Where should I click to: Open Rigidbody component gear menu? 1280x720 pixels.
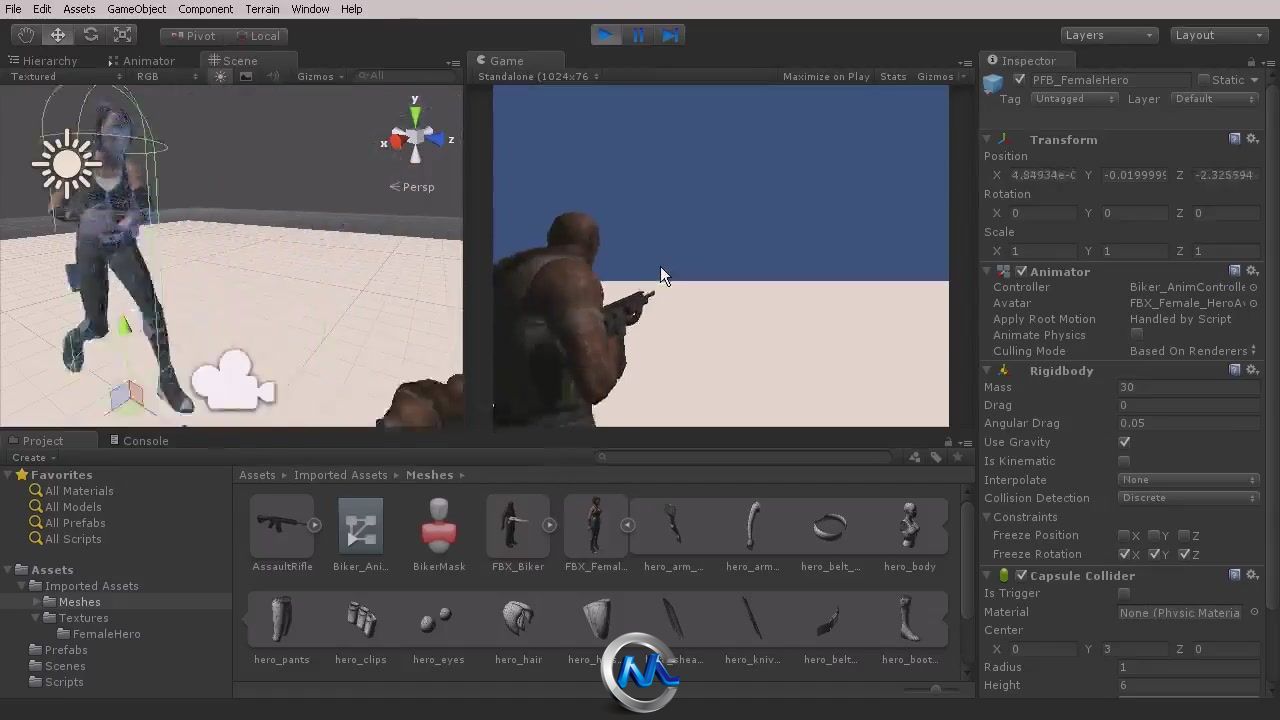1252,370
